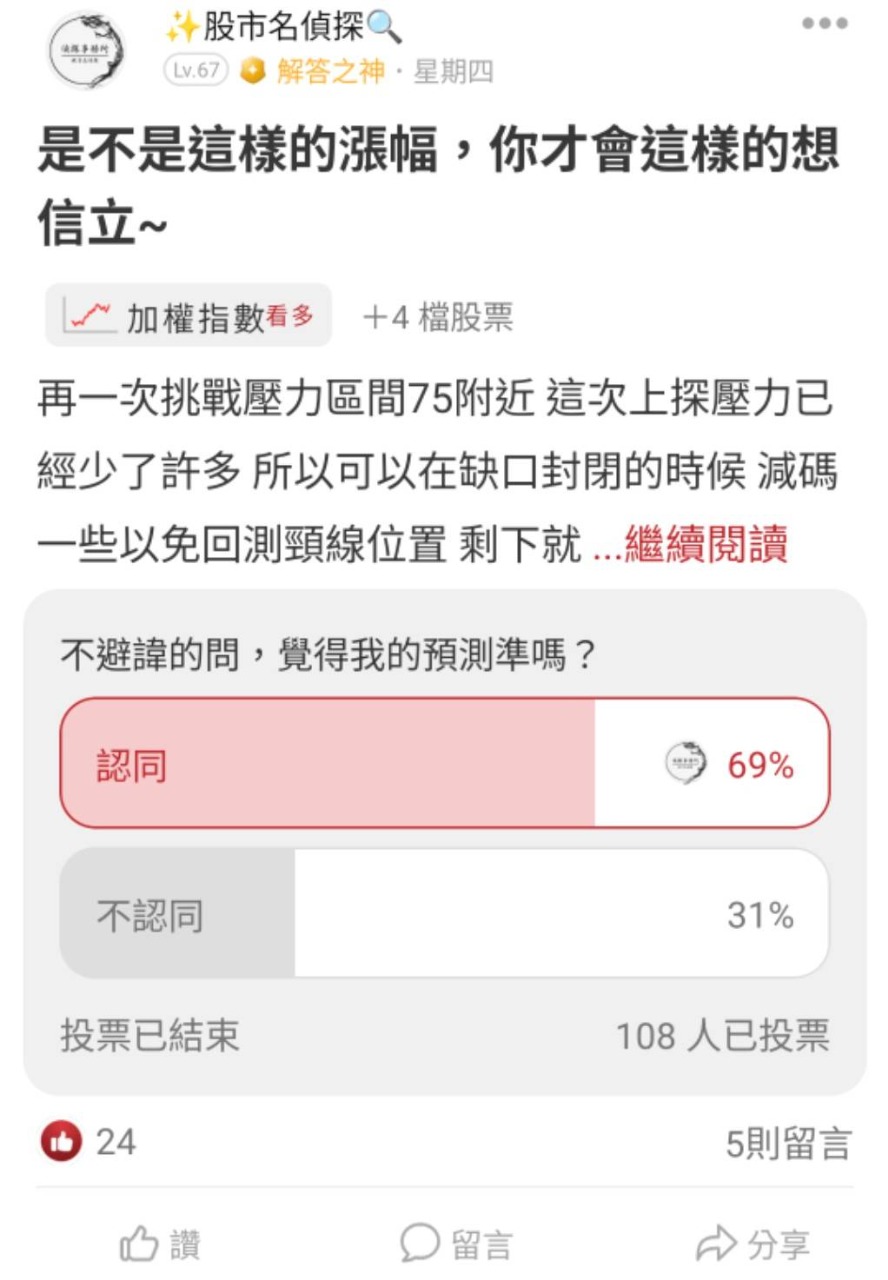Click the small voter avatar beside 69%

pos(686,765)
